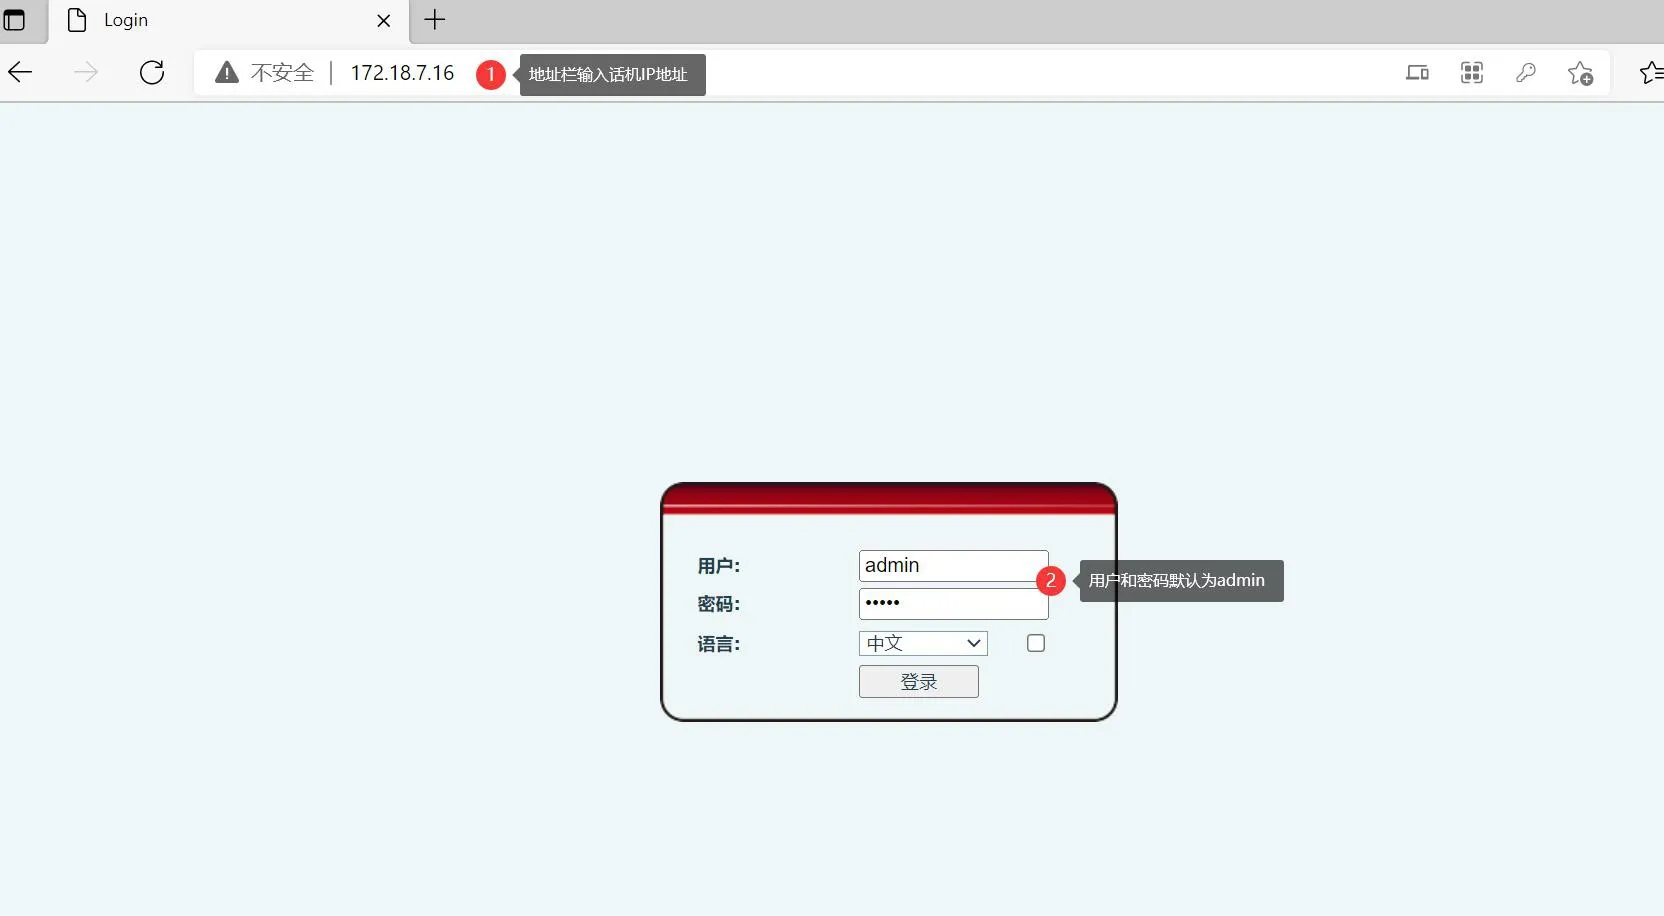Click the forward navigation arrow
The height and width of the screenshot is (916, 1664).
tap(86, 72)
